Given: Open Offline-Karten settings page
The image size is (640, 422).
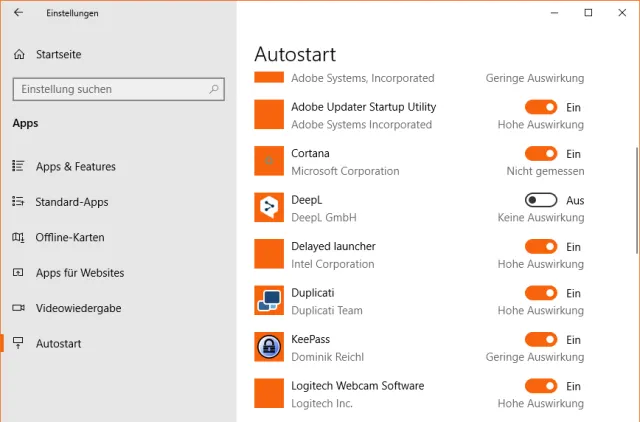Looking at the screenshot, I should coord(70,237).
